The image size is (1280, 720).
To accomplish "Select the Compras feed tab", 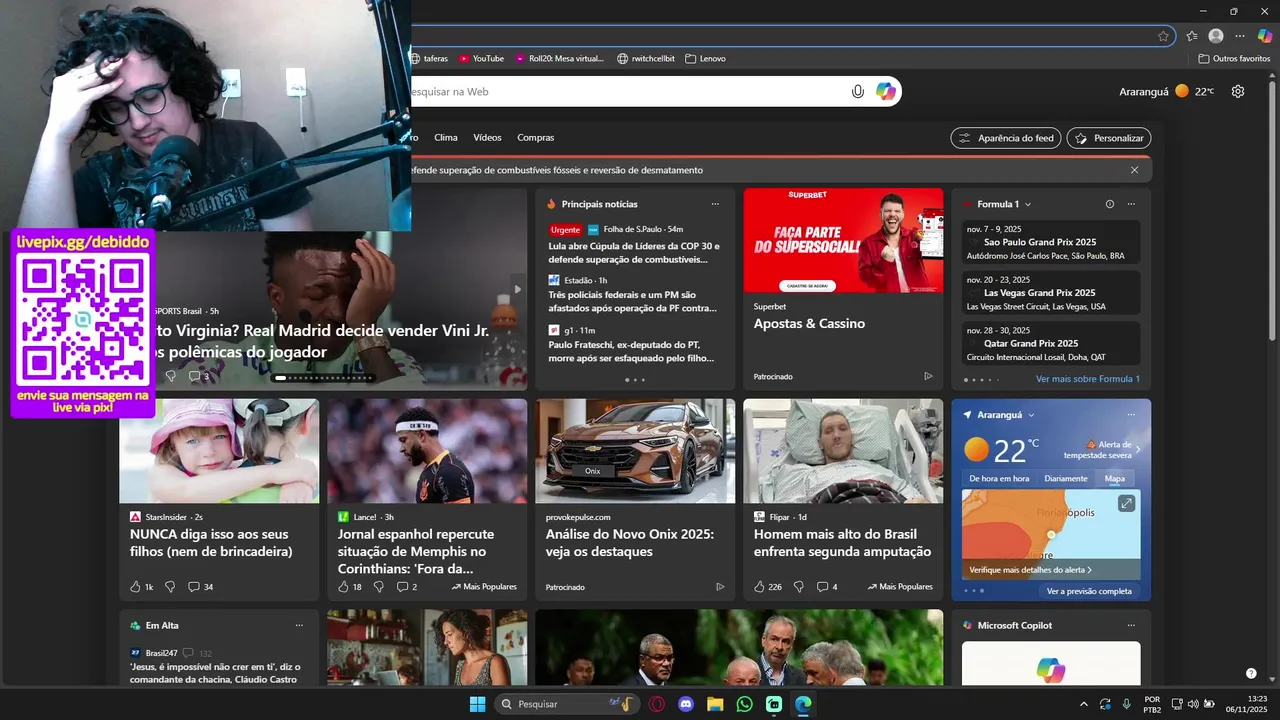I will pyautogui.click(x=535, y=138).
